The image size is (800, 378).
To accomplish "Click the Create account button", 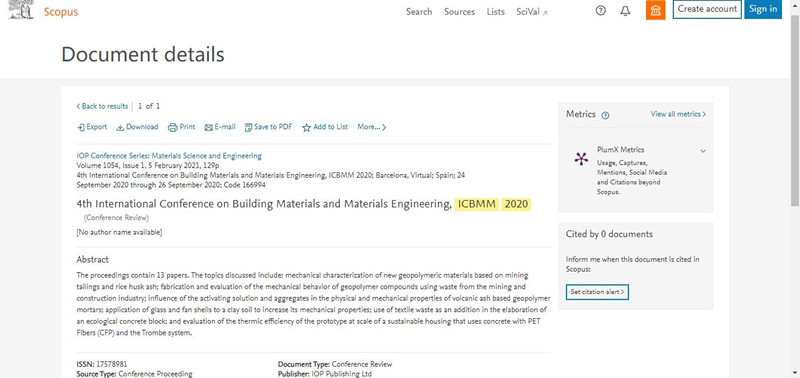I will coord(707,9).
